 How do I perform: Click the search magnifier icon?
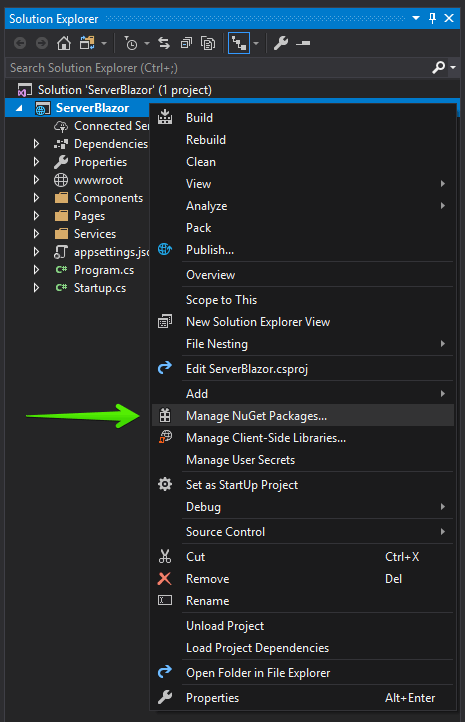tap(439, 68)
